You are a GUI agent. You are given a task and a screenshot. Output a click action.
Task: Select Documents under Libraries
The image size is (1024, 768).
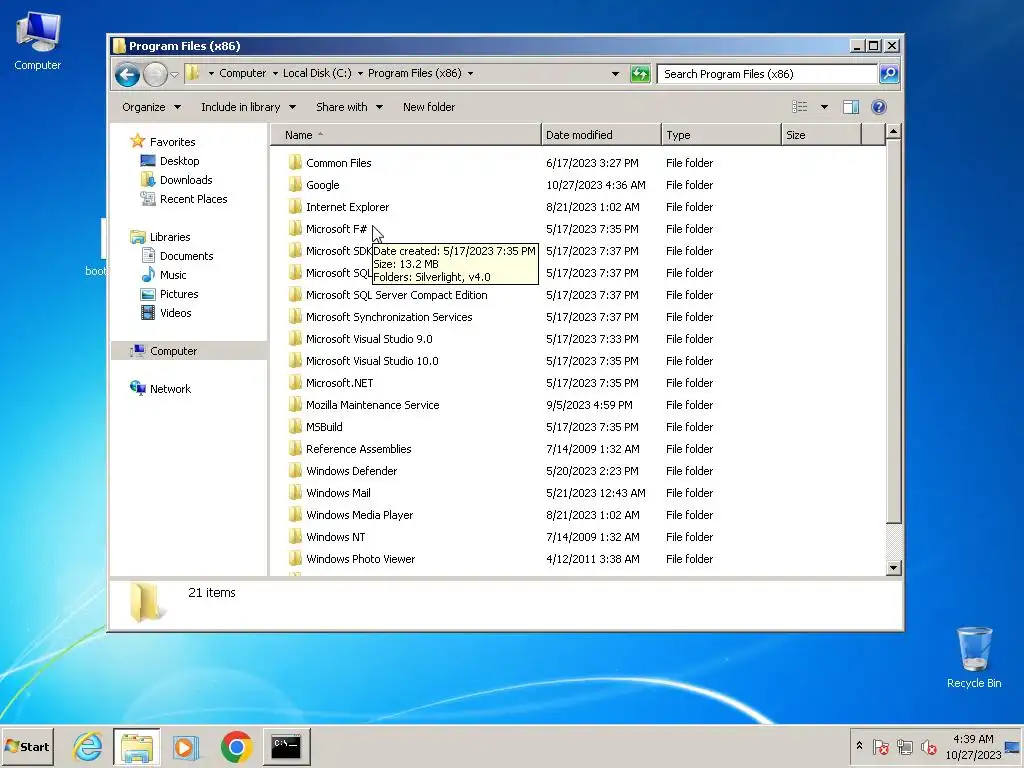pyautogui.click(x=187, y=256)
